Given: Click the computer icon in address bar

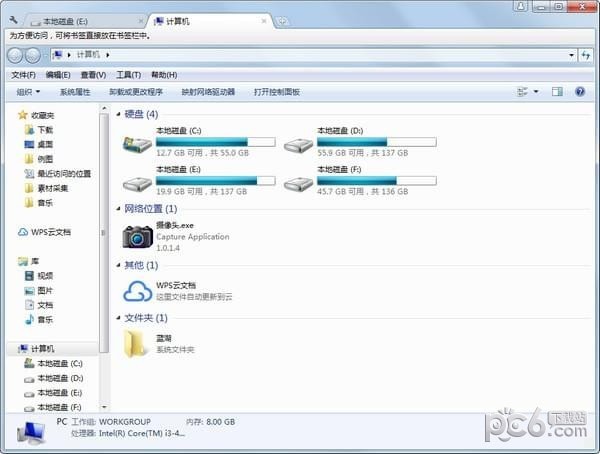Looking at the screenshot, I should 57,55.
